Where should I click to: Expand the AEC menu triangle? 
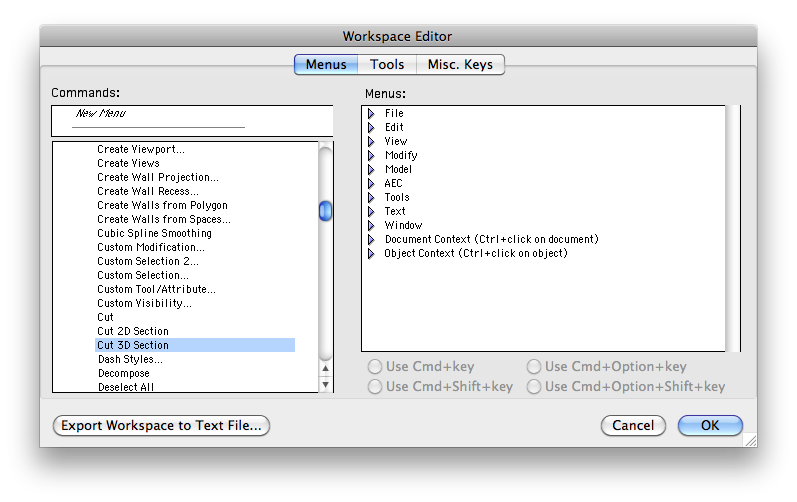(x=371, y=184)
